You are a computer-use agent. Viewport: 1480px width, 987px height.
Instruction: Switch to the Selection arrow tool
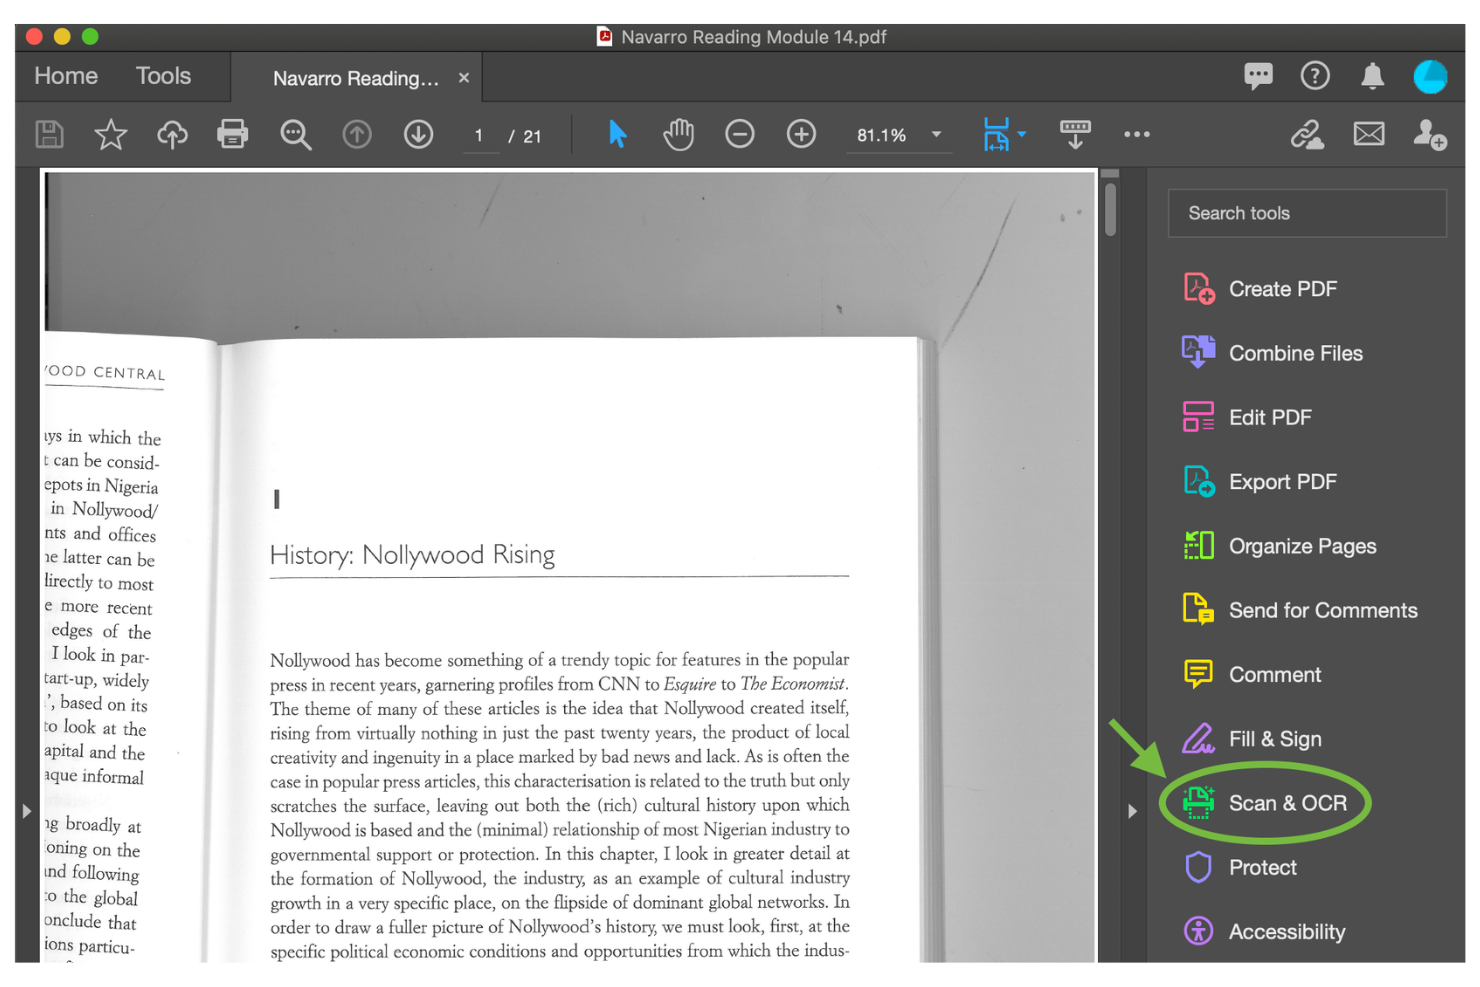(617, 133)
